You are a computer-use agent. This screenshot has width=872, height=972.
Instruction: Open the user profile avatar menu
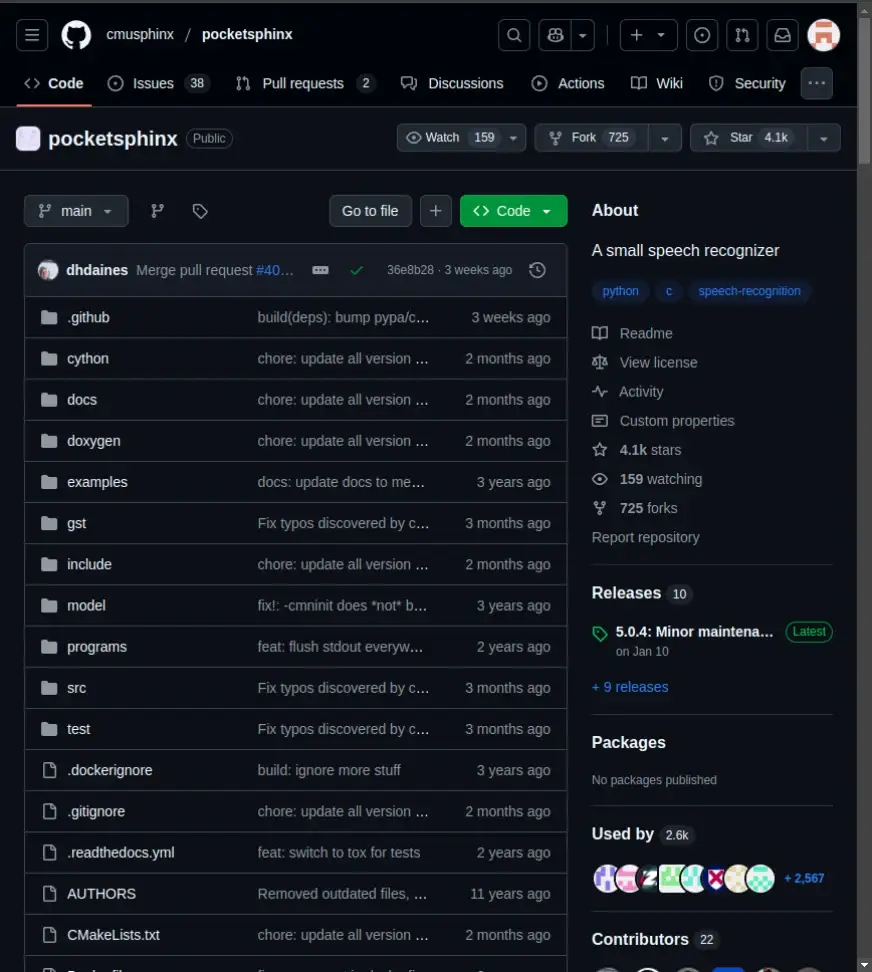click(823, 35)
